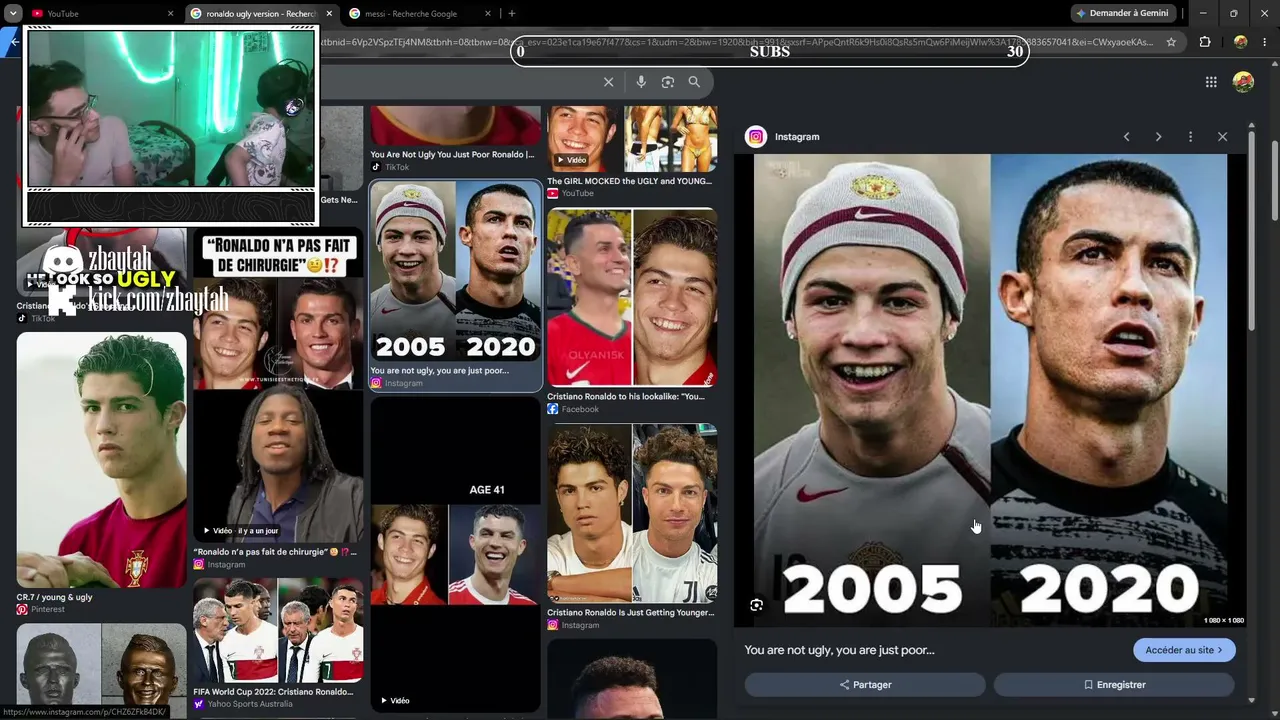Image resolution: width=1280 pixels, height=720 pixels.
Task: Open the Chrome extensions puzzle icon
Action: (x=1204, y=42)
